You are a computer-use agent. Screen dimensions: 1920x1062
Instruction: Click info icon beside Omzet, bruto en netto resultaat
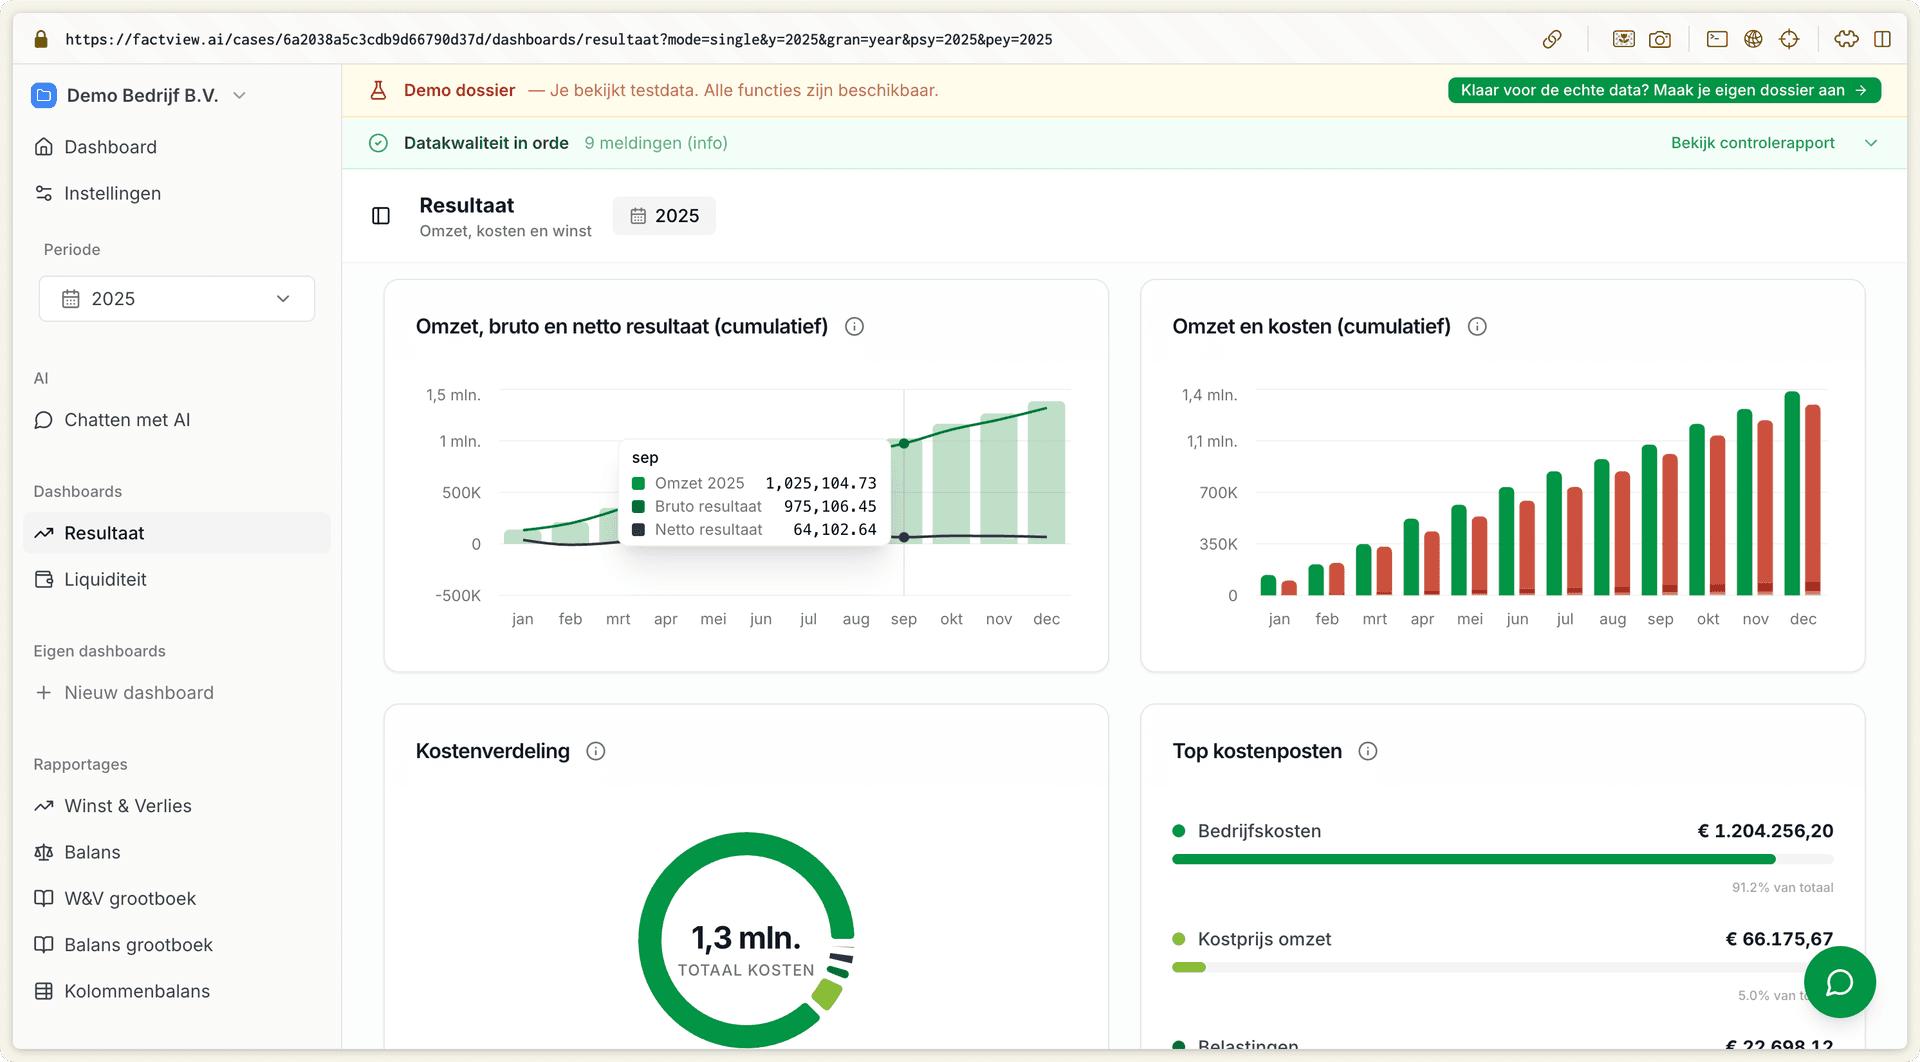[854, 327]
